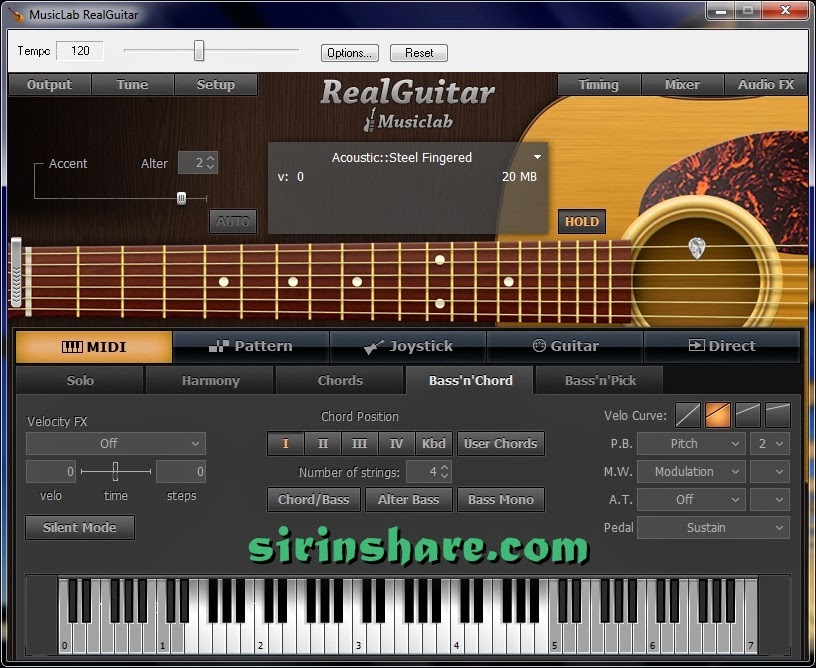Open the A.T. Off dropdown
This screenshot has width=816, height=668.
[691, 500]
